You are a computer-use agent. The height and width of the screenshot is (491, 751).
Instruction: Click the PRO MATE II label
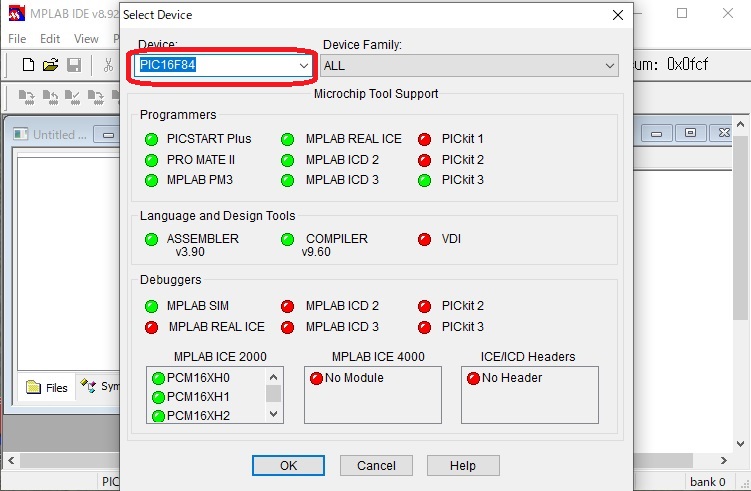coord(201,160)
